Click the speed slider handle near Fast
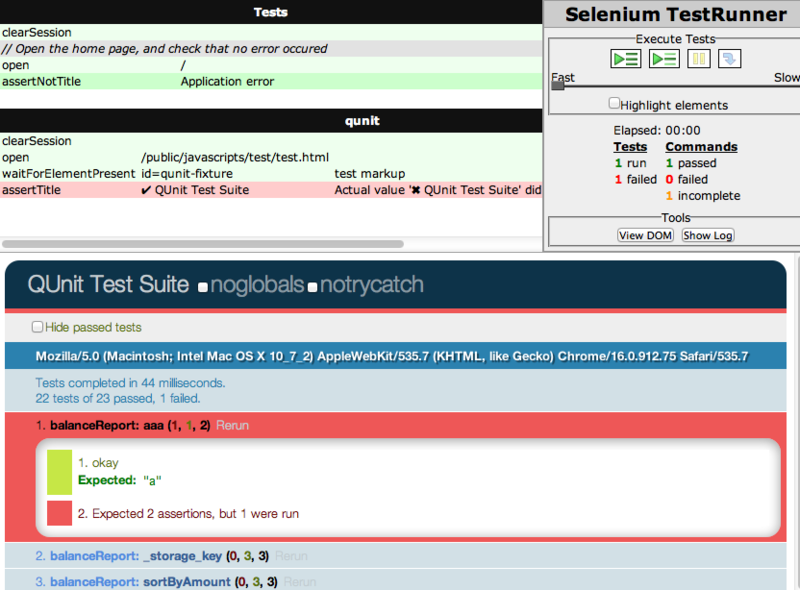800x590 pixels. tap(558, 85)
